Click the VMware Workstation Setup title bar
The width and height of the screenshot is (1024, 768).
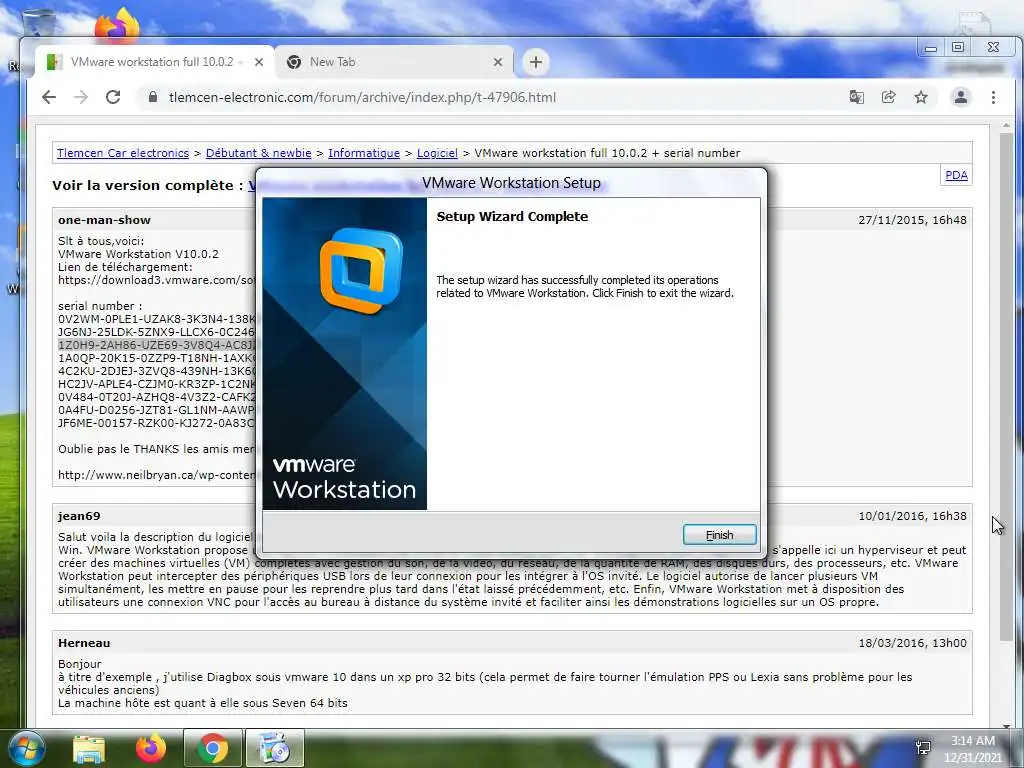point(511,183)
